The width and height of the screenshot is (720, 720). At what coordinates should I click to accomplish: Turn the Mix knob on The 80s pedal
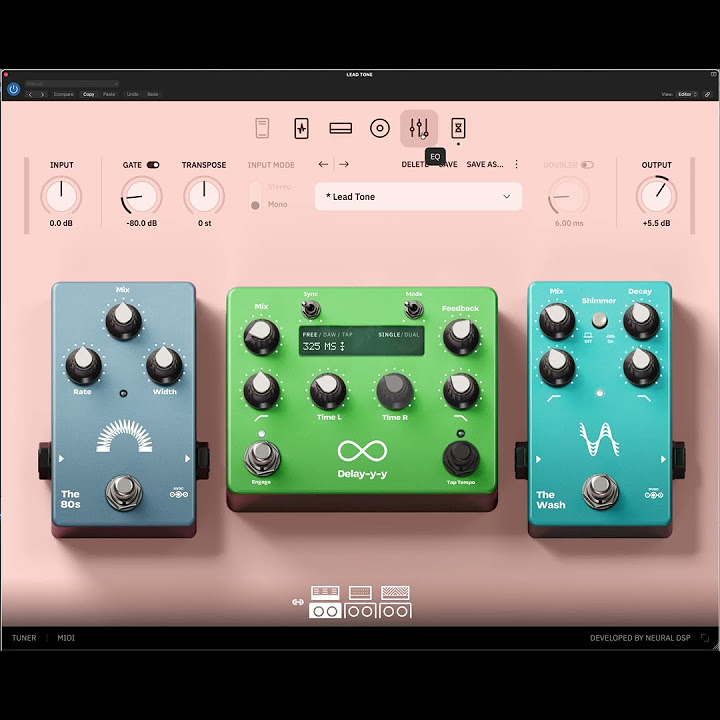click(x=123, y=320)
